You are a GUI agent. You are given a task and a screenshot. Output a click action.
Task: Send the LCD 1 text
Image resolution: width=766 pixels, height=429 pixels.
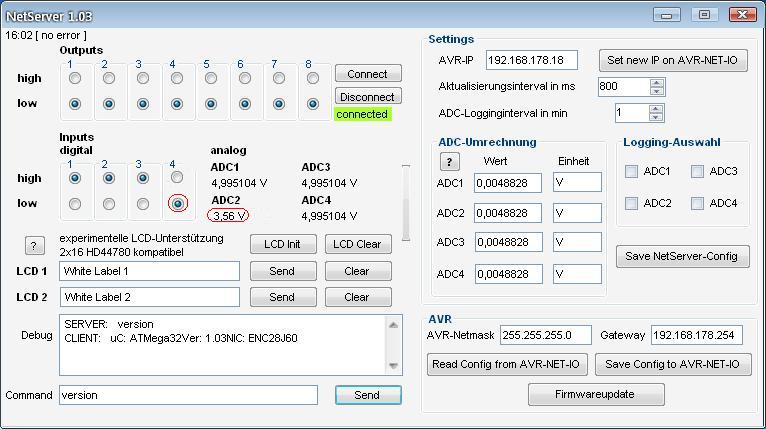click(x=282, y=271)
